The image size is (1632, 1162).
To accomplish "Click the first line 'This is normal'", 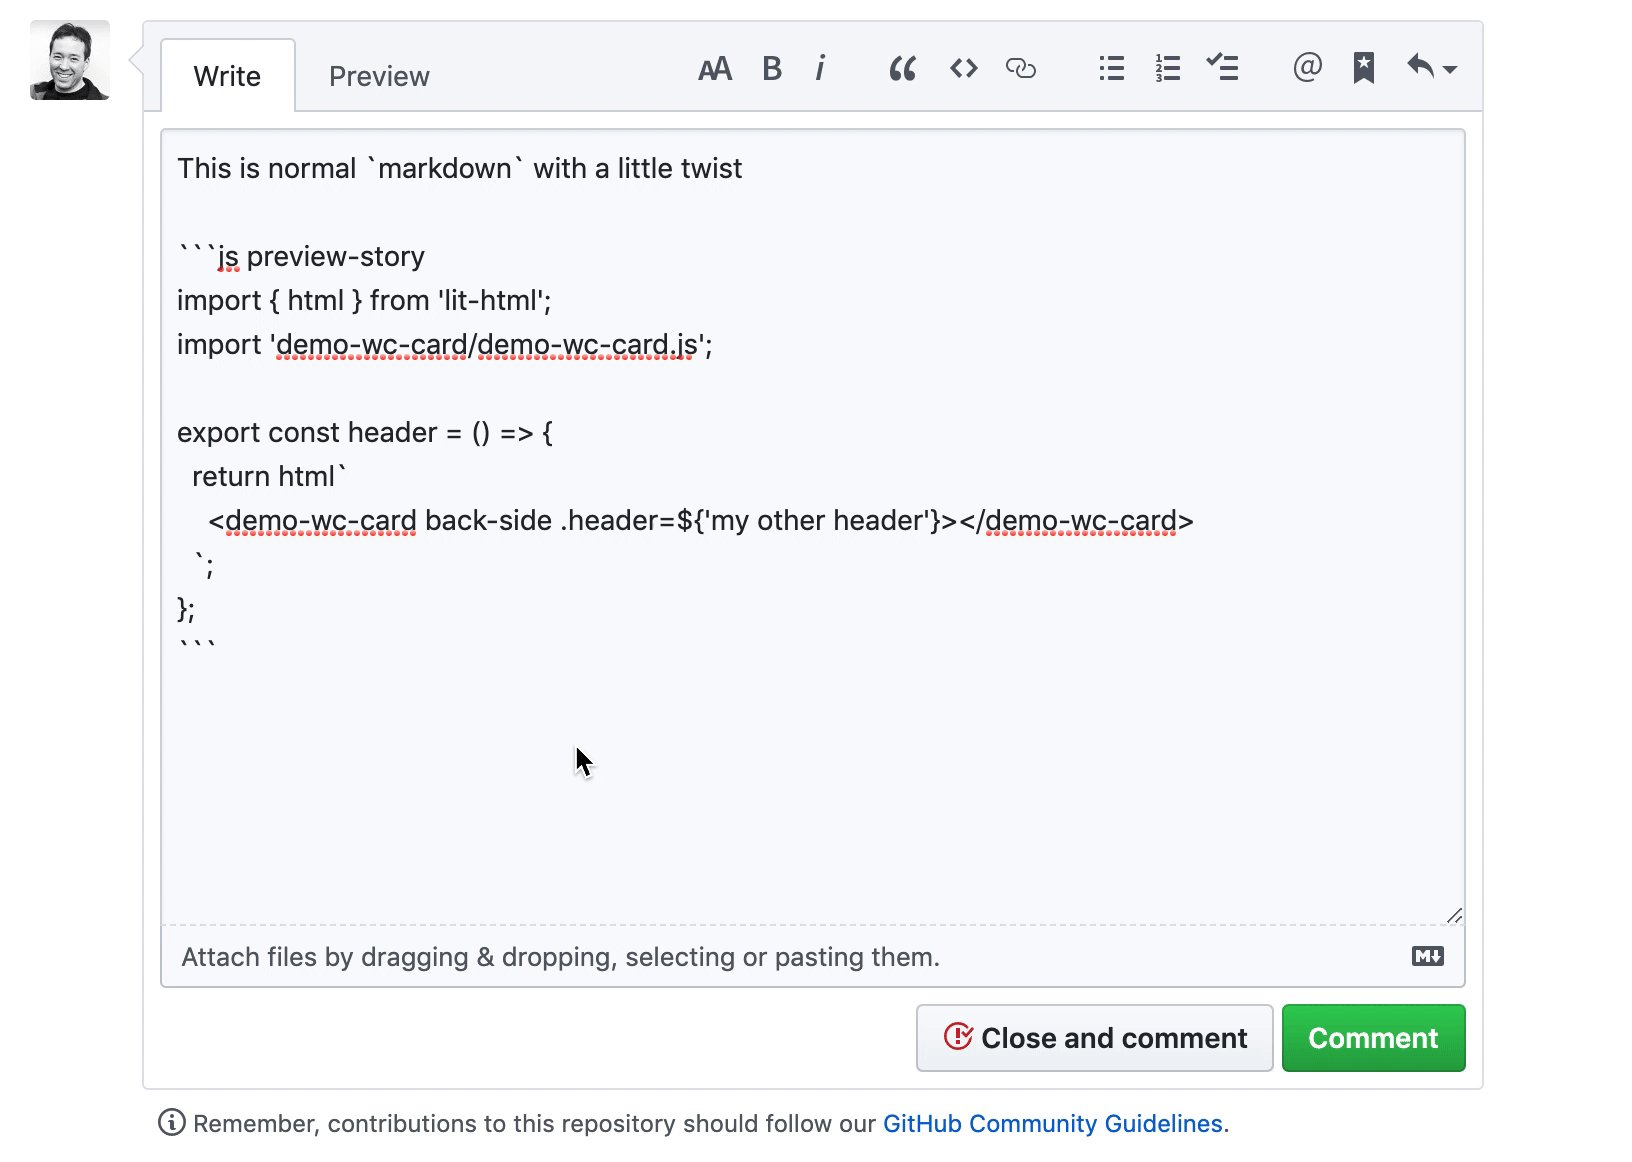I will click(x=459, y=169).
